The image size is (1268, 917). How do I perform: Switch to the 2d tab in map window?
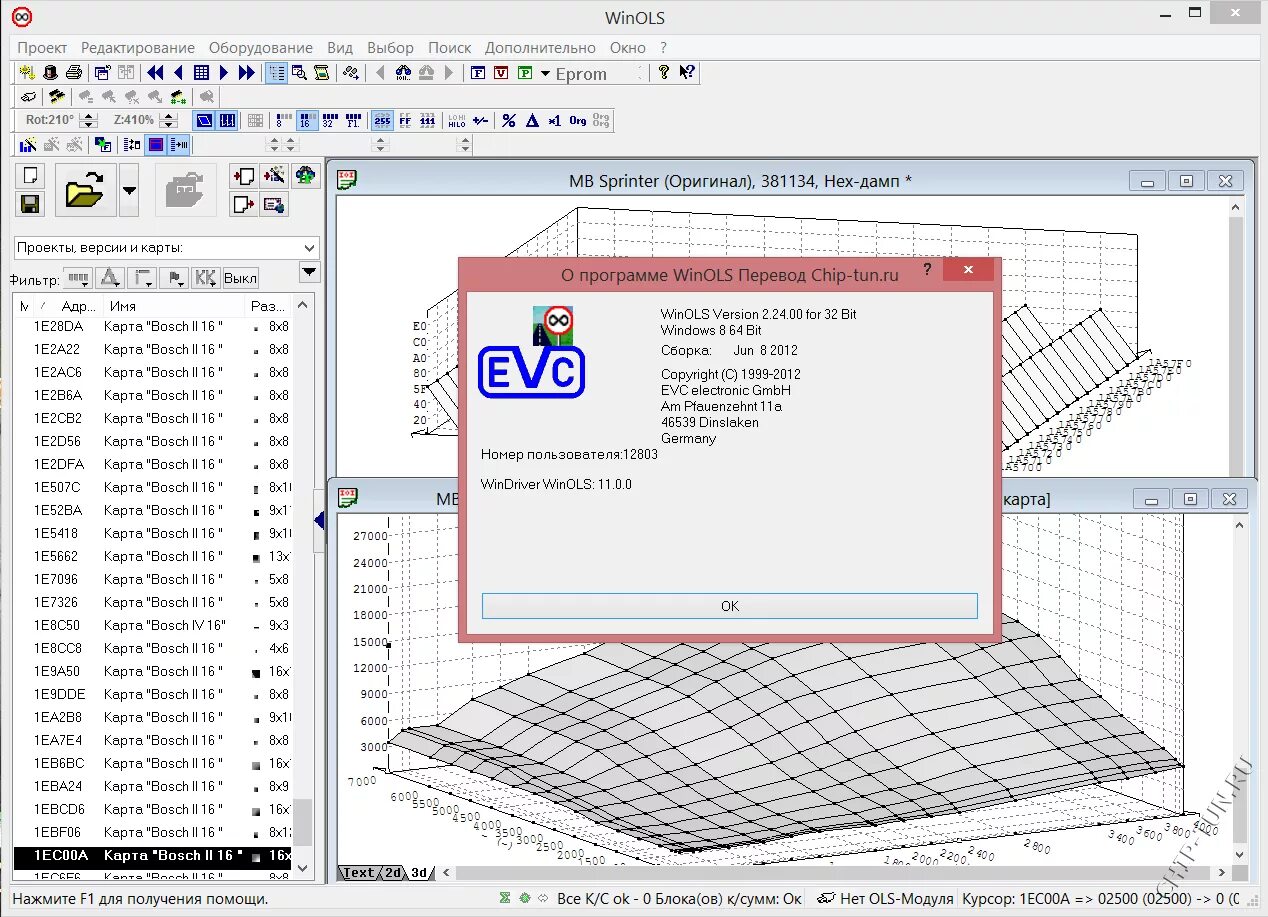point(393,873)
